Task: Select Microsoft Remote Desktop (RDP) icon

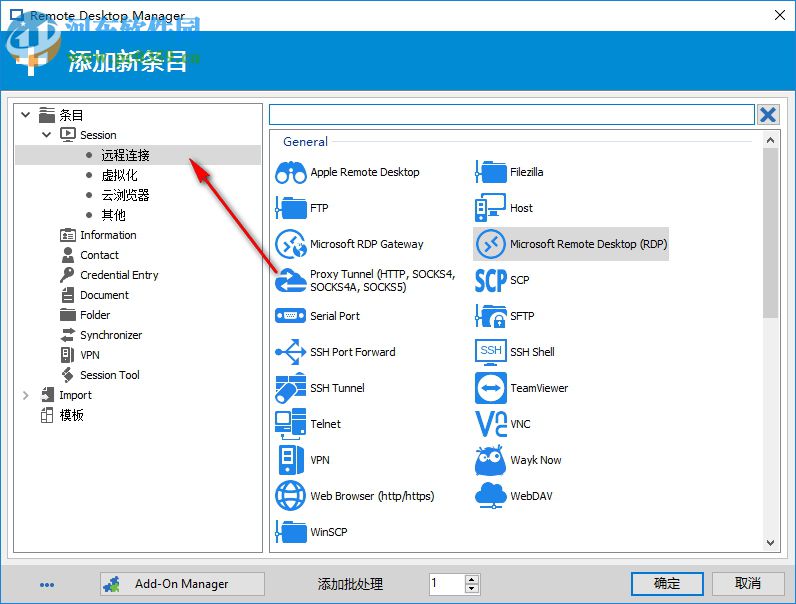Action: coord(490,244)
